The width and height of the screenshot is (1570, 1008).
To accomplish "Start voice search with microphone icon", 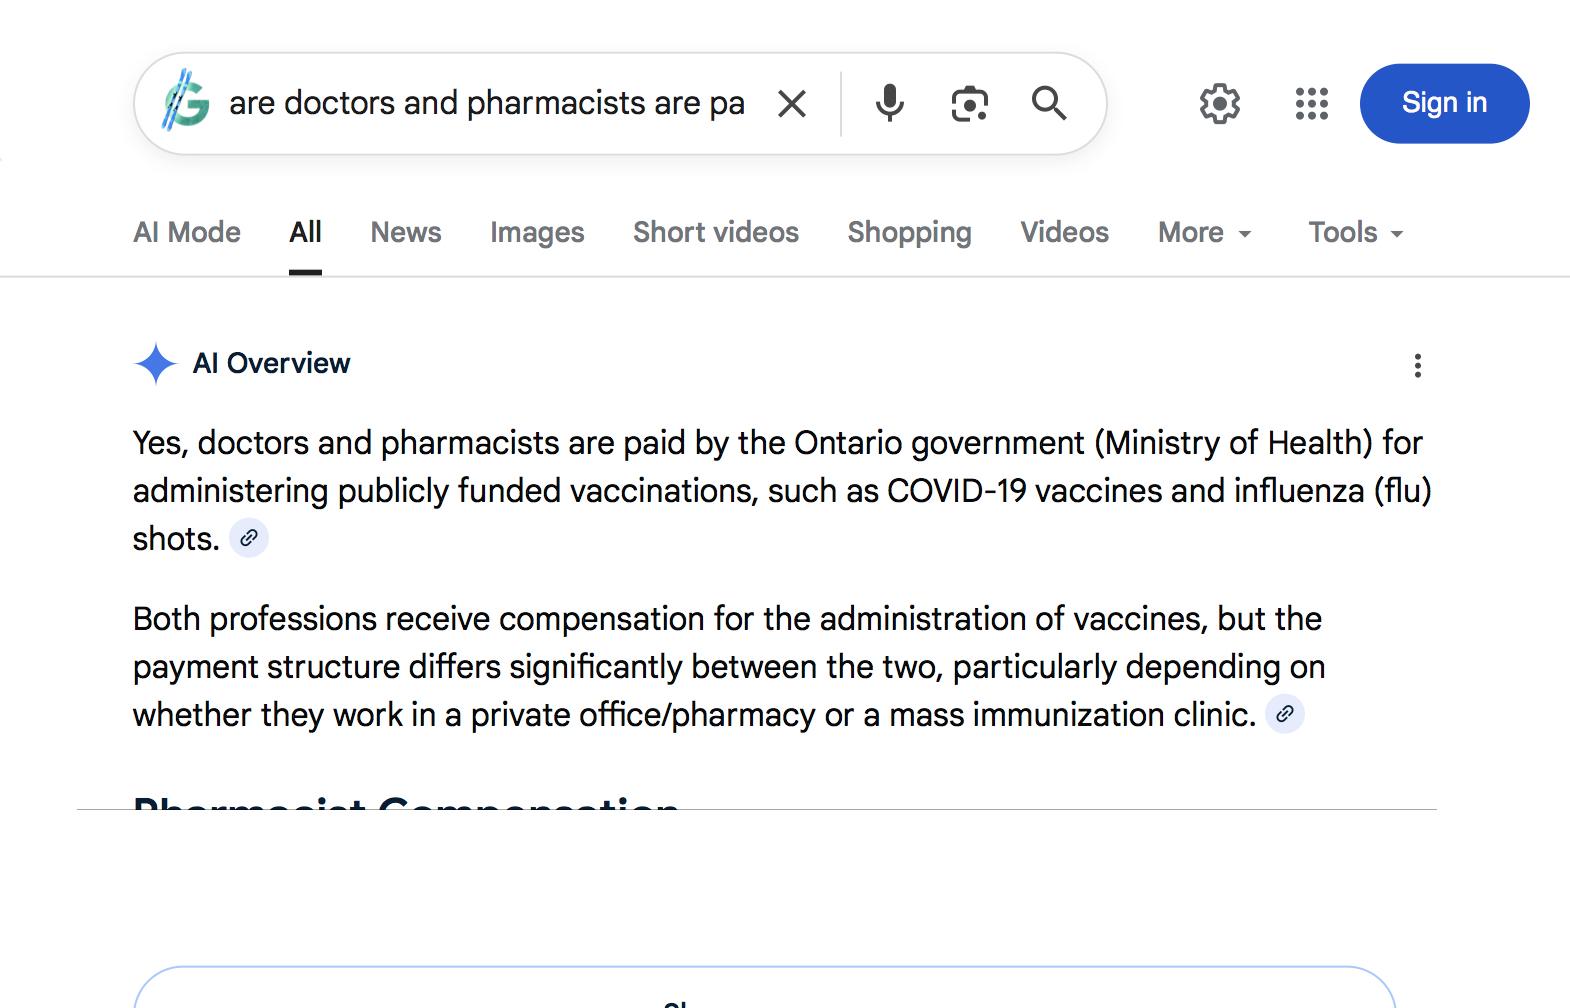I will 889,103.
